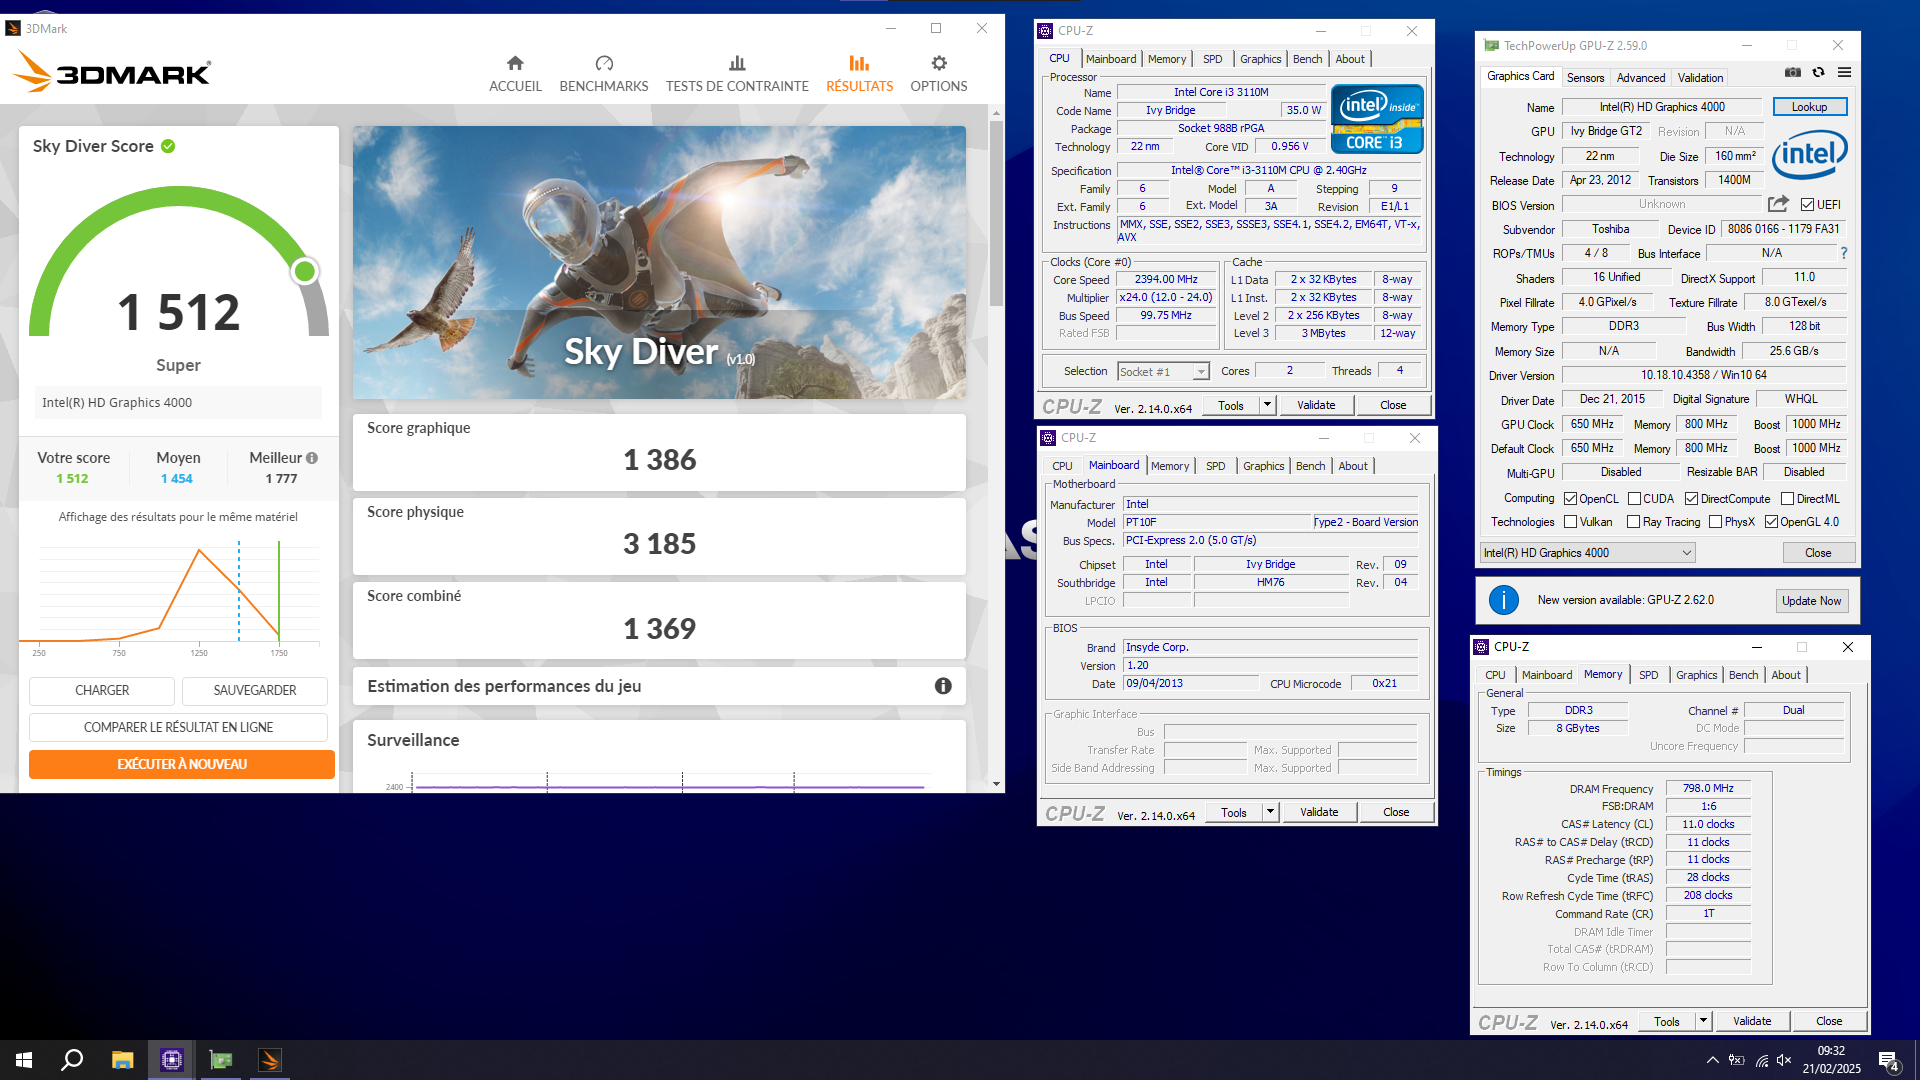Open the notification center icon

[1888, 1060]
